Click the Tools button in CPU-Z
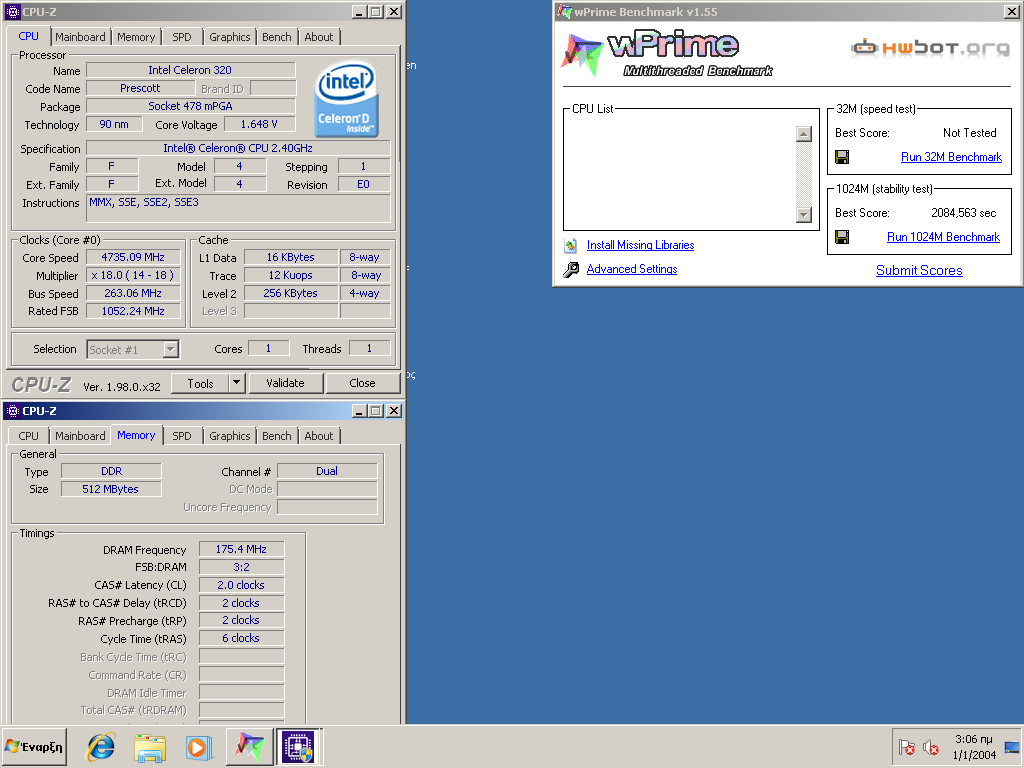Viewport: 1024px width, 768px height. (200, 383)
